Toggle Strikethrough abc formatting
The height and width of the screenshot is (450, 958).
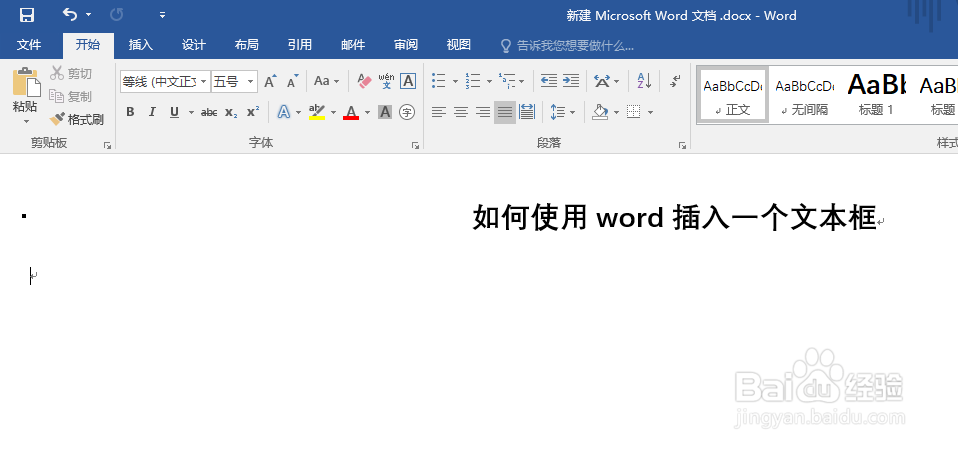click(x=209, y=112)
